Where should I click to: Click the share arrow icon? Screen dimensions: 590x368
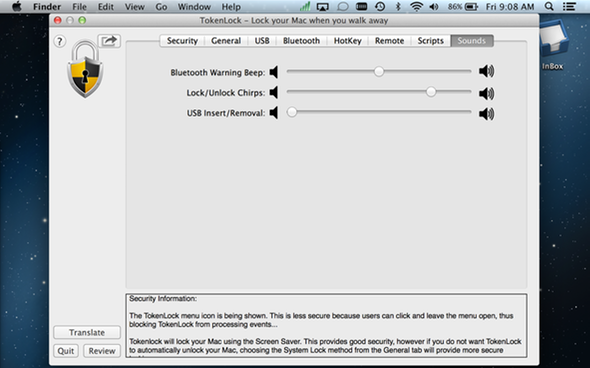(109, 40)
